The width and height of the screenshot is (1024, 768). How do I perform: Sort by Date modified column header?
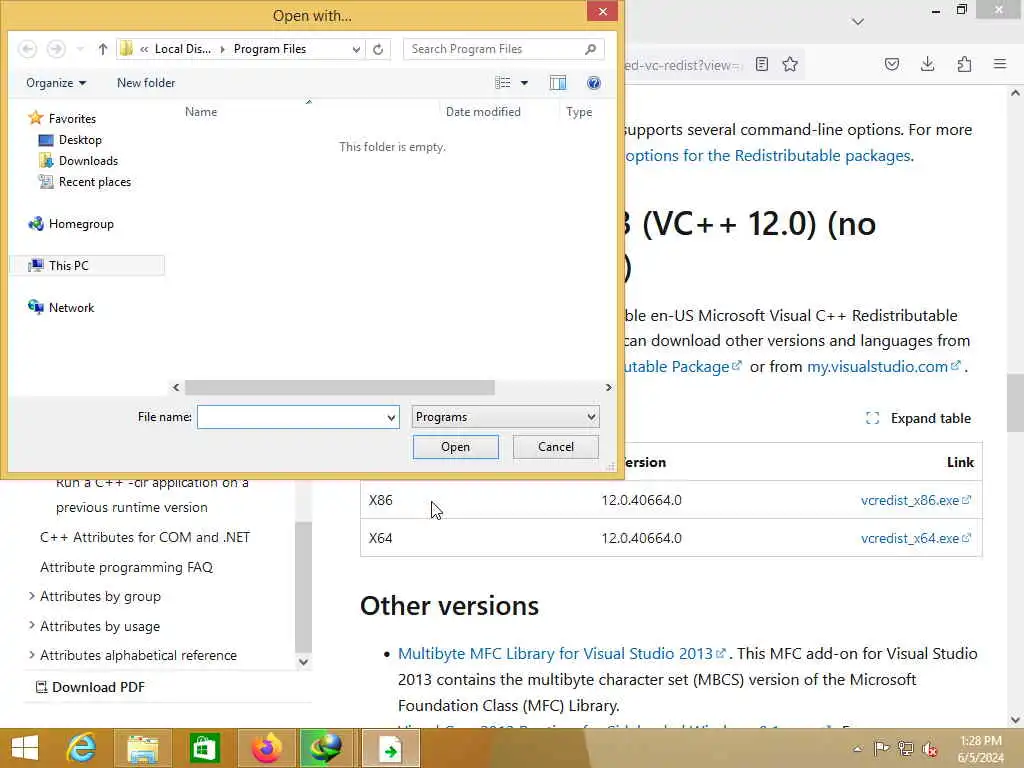coord(483,112)
